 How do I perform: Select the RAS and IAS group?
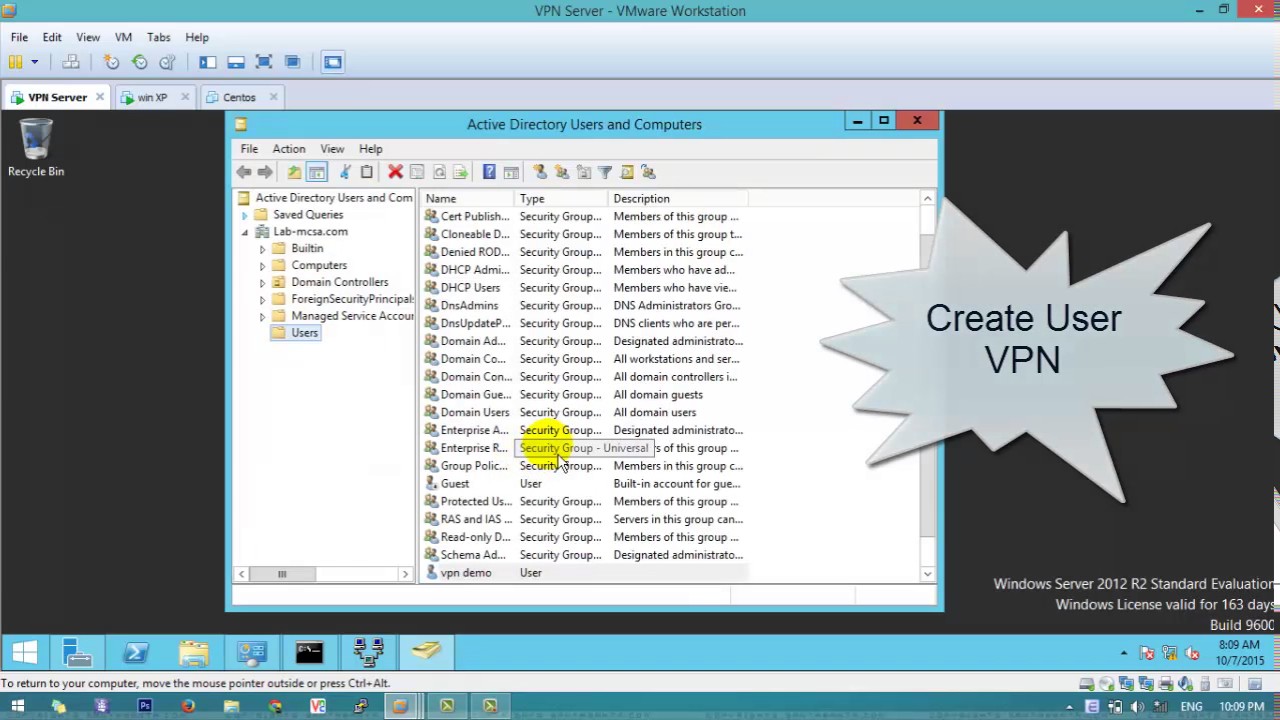click(x=476, y=519)
